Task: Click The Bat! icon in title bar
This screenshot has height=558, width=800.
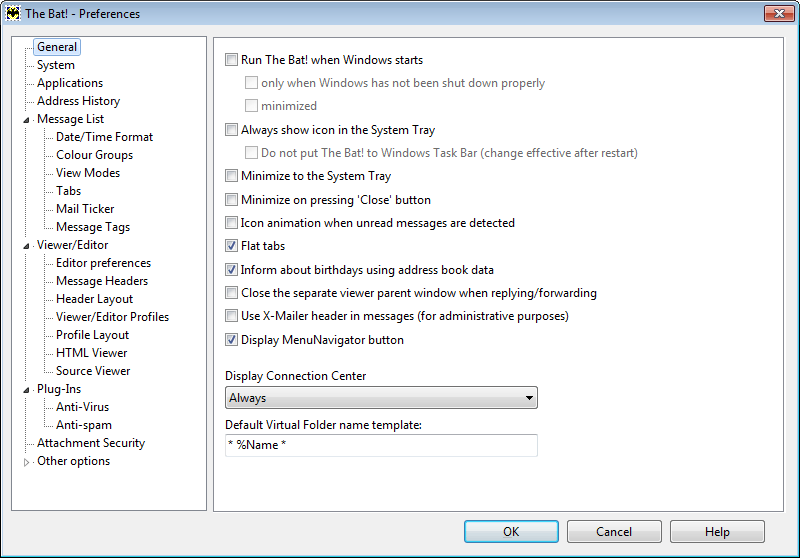Action: [x=13, y=13]
